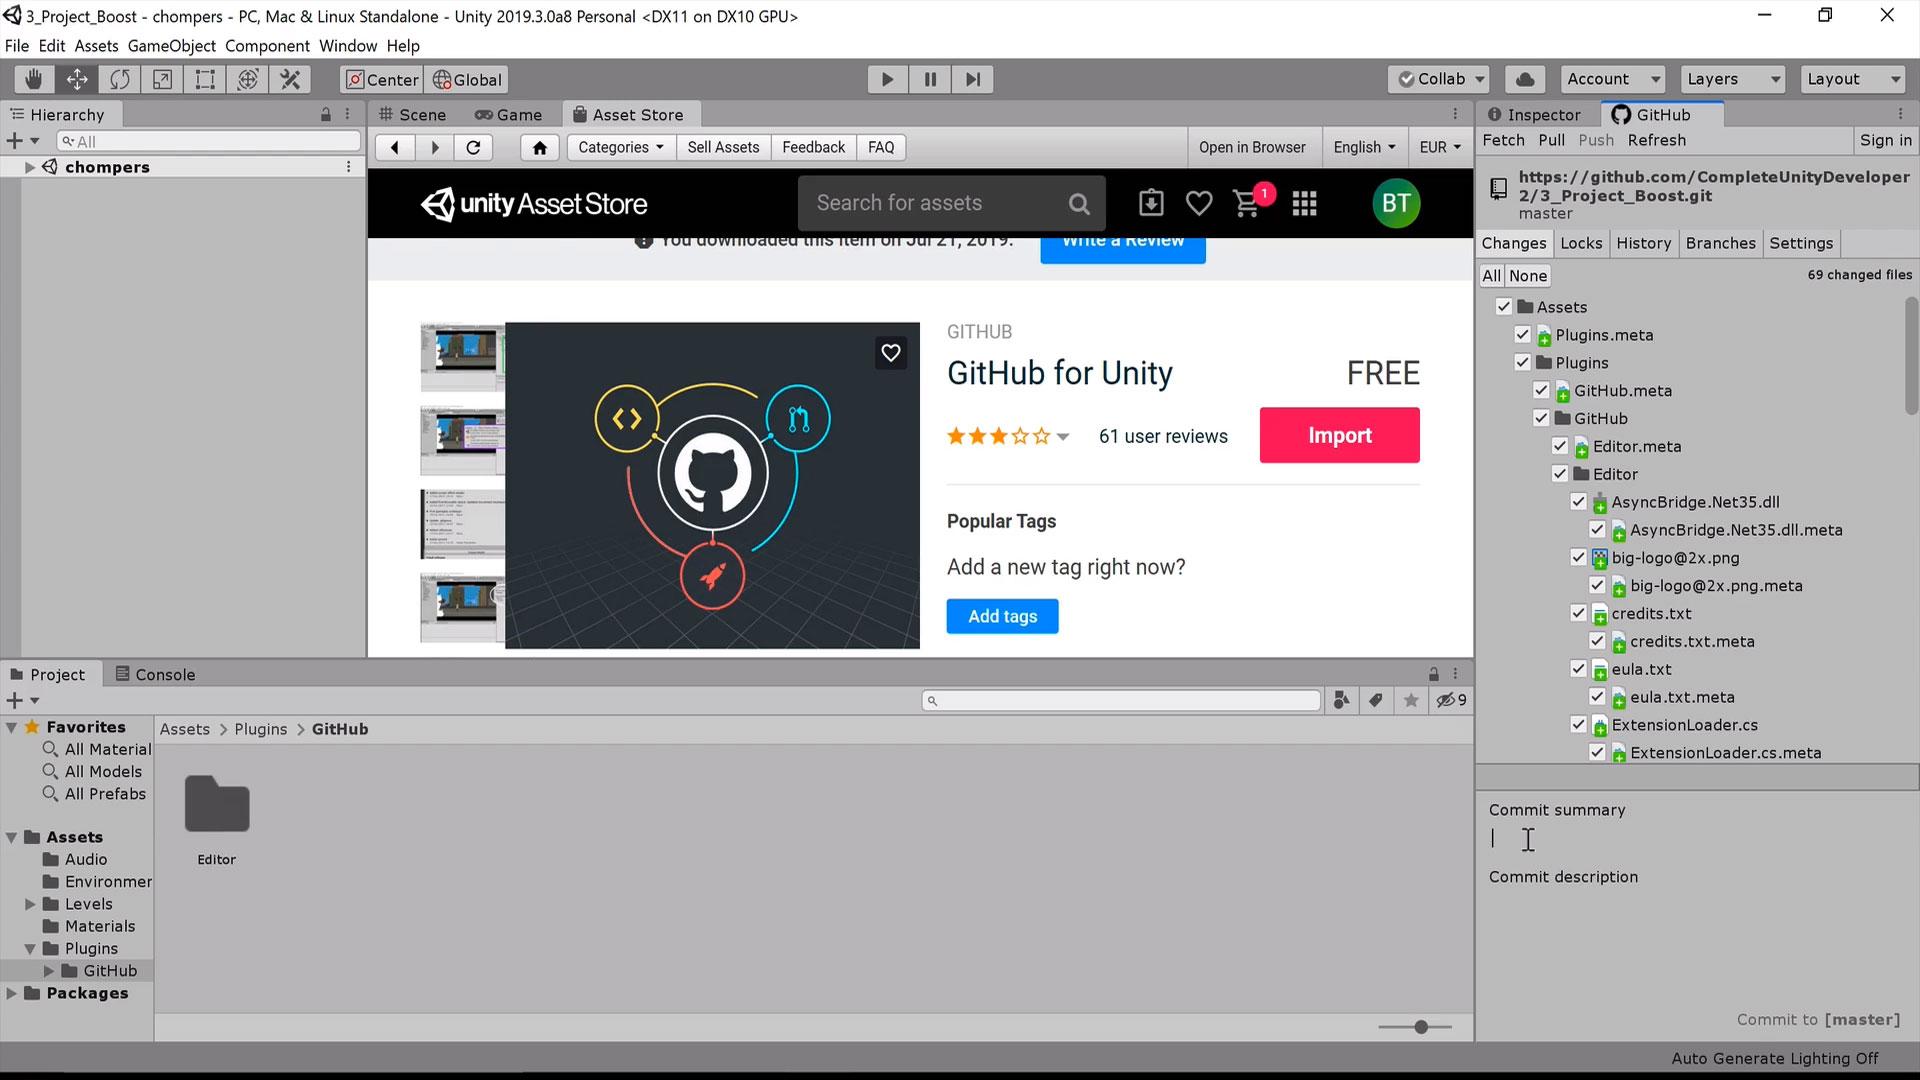
Task: Uncheck the credits.txt checkbox
Action: 1579,613
